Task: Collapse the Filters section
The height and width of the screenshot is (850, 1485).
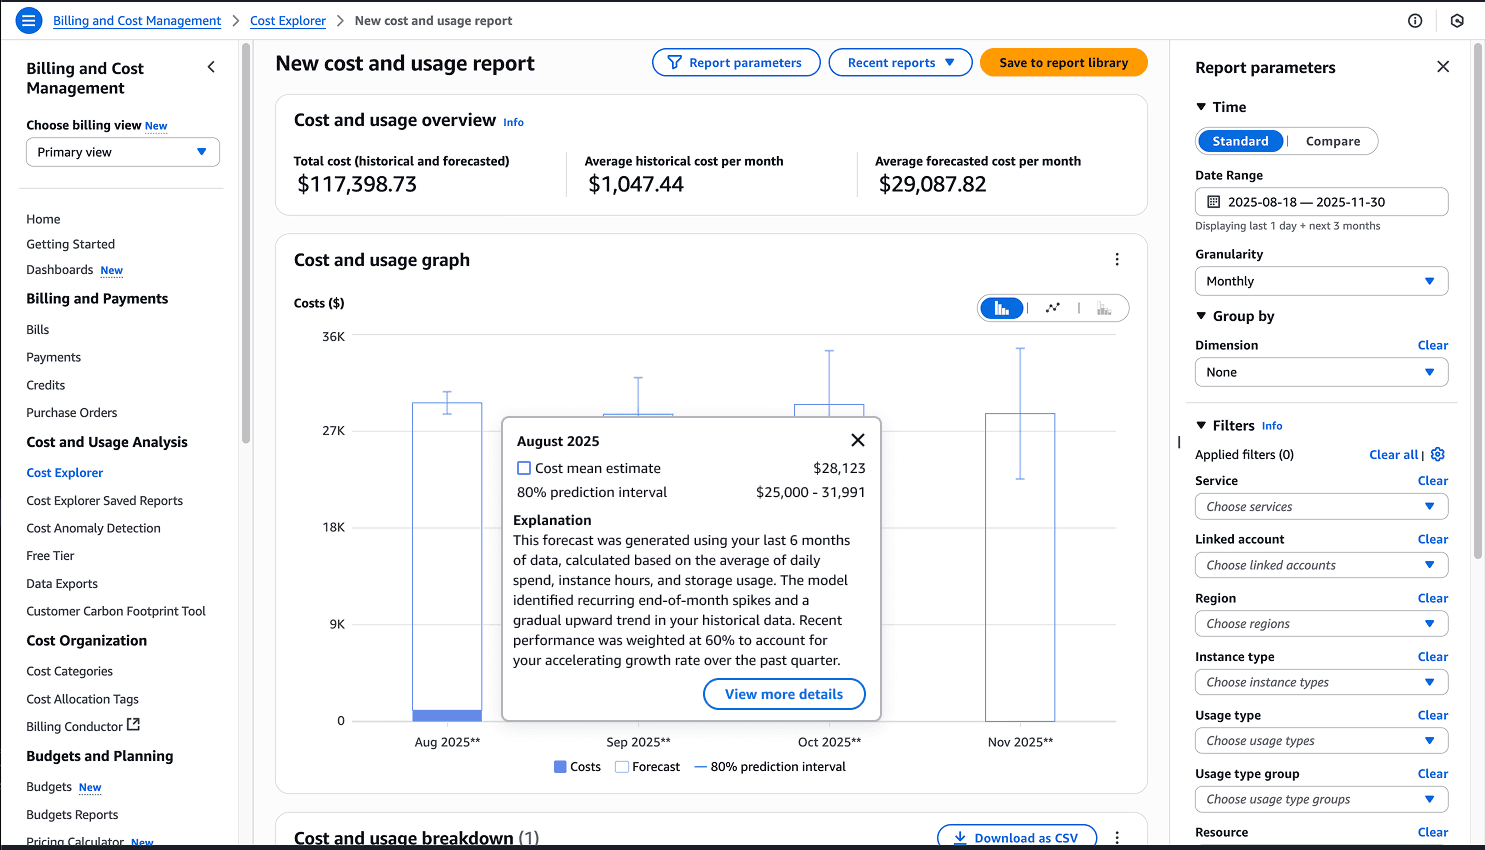Action: (1201, 425)
